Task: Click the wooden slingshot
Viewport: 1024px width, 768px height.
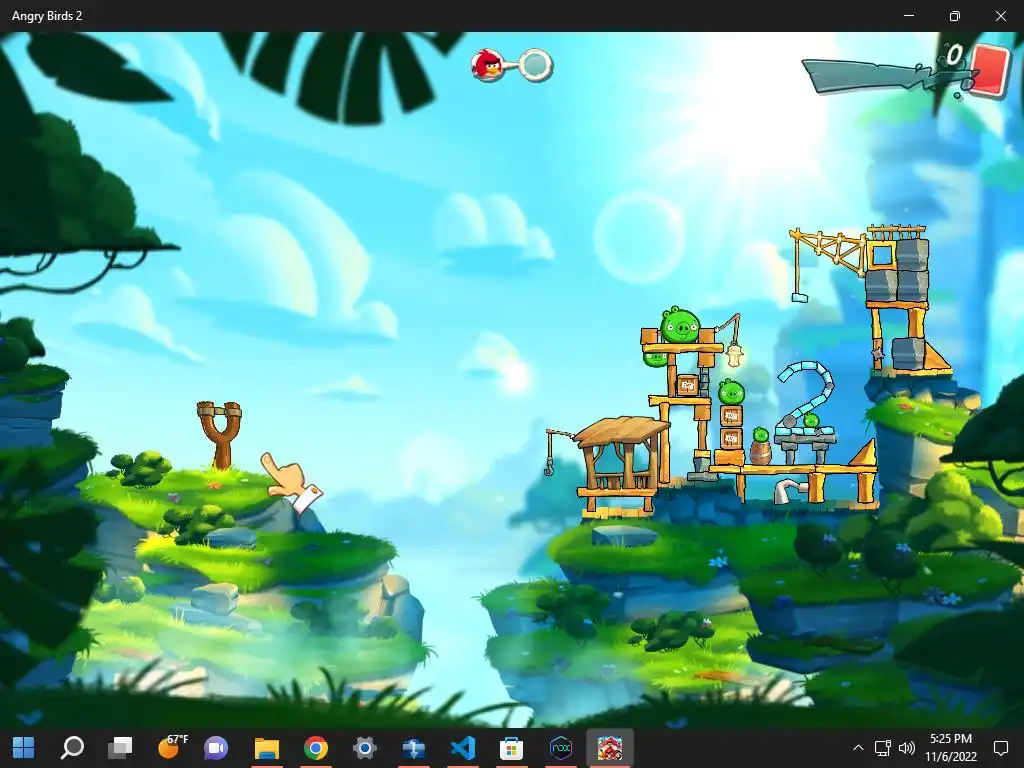Action: click(219, 435)
